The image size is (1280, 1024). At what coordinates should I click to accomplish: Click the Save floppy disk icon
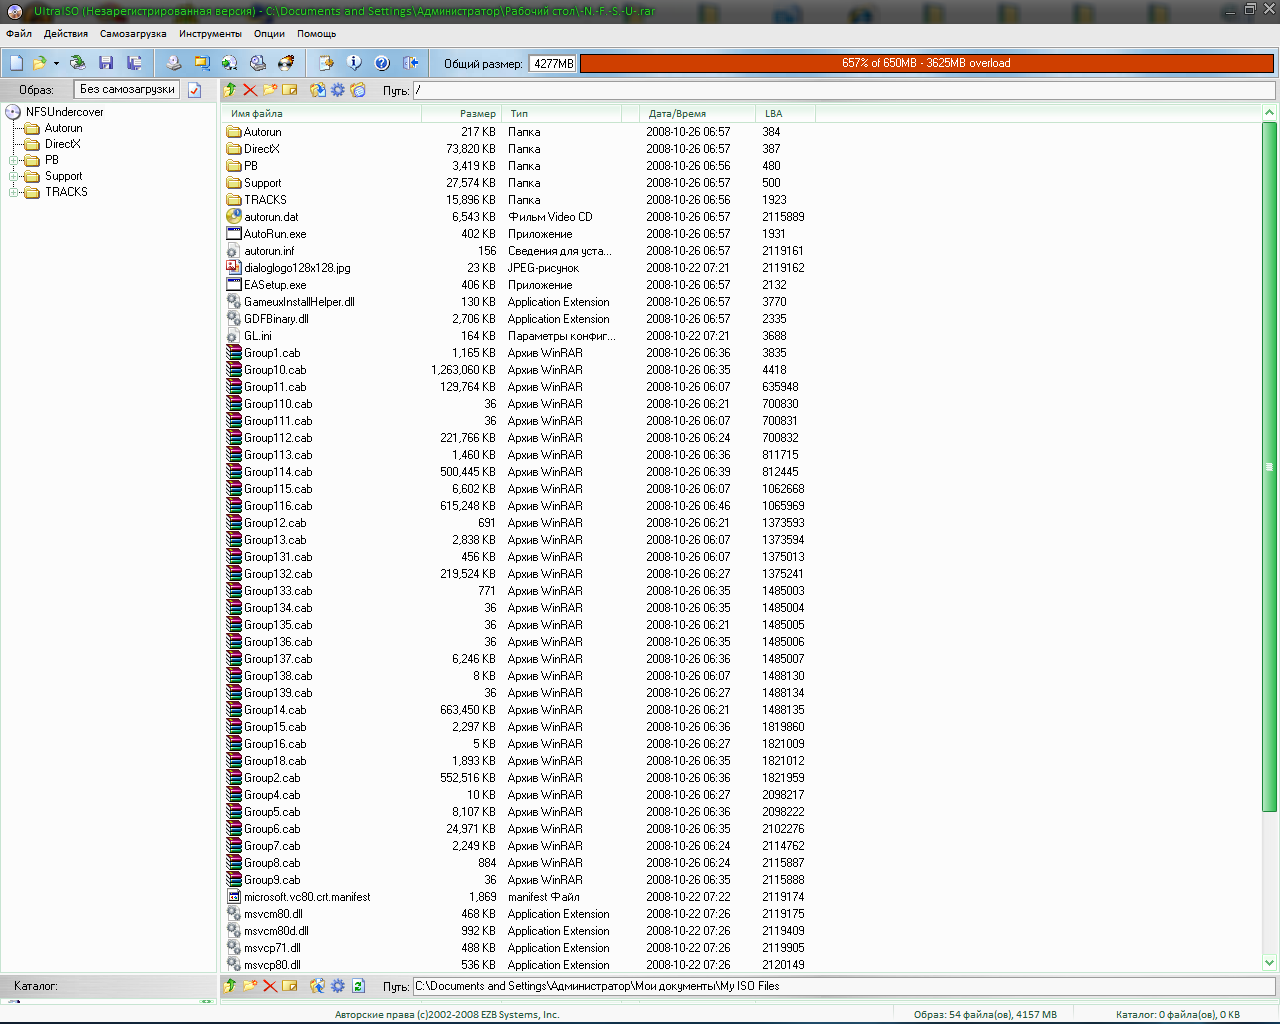pyautogui.click(x=106, y=63)
